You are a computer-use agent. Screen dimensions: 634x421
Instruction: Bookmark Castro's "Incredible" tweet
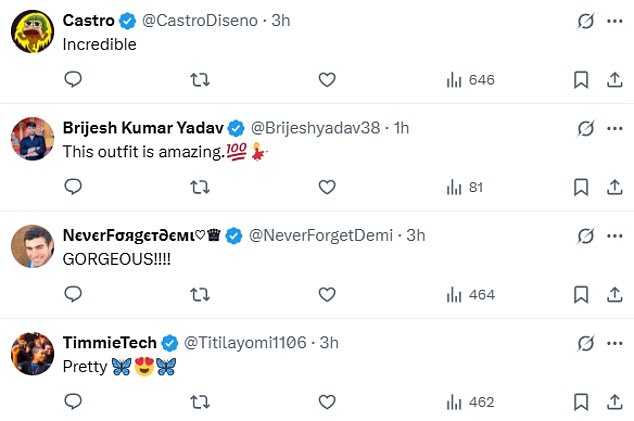coord(580,80)
